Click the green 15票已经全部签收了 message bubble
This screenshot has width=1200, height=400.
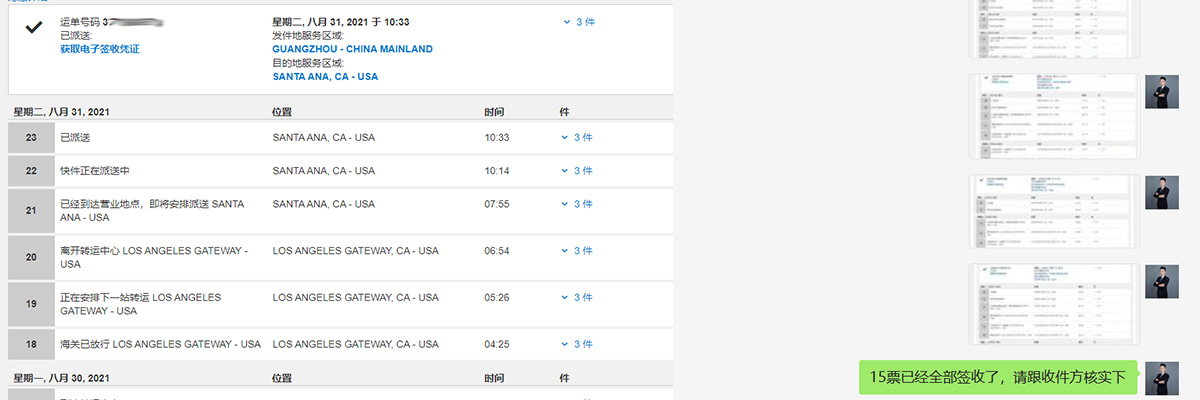(999, 377)
